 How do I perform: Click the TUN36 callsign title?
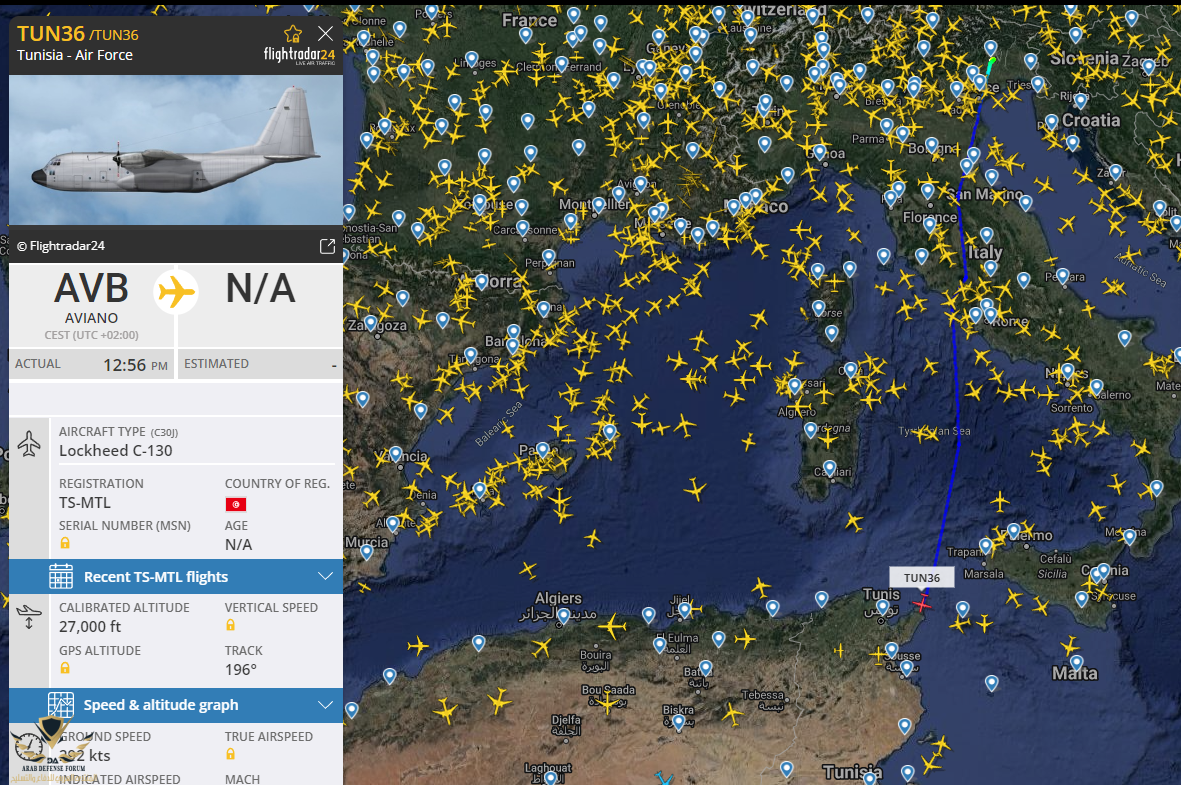[x=50, y=34]
